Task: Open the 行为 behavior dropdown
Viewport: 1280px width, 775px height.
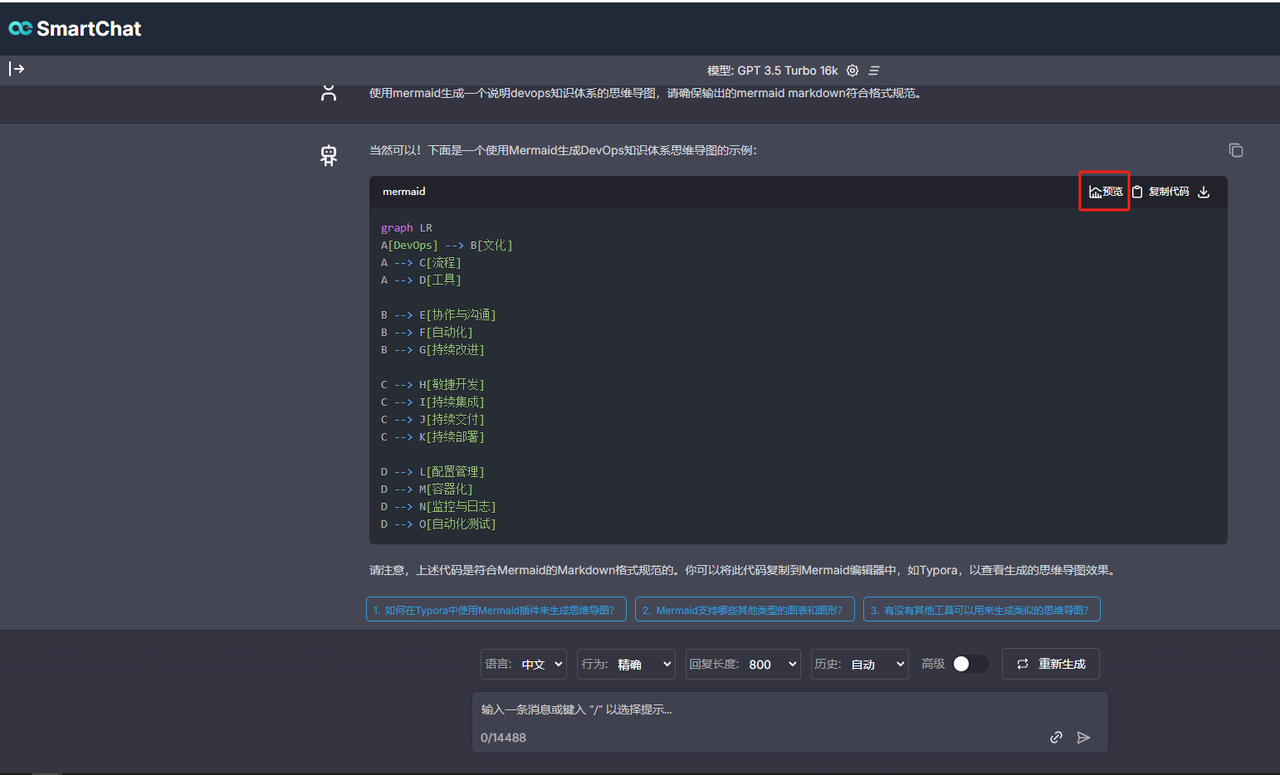Action: (626, 664)
